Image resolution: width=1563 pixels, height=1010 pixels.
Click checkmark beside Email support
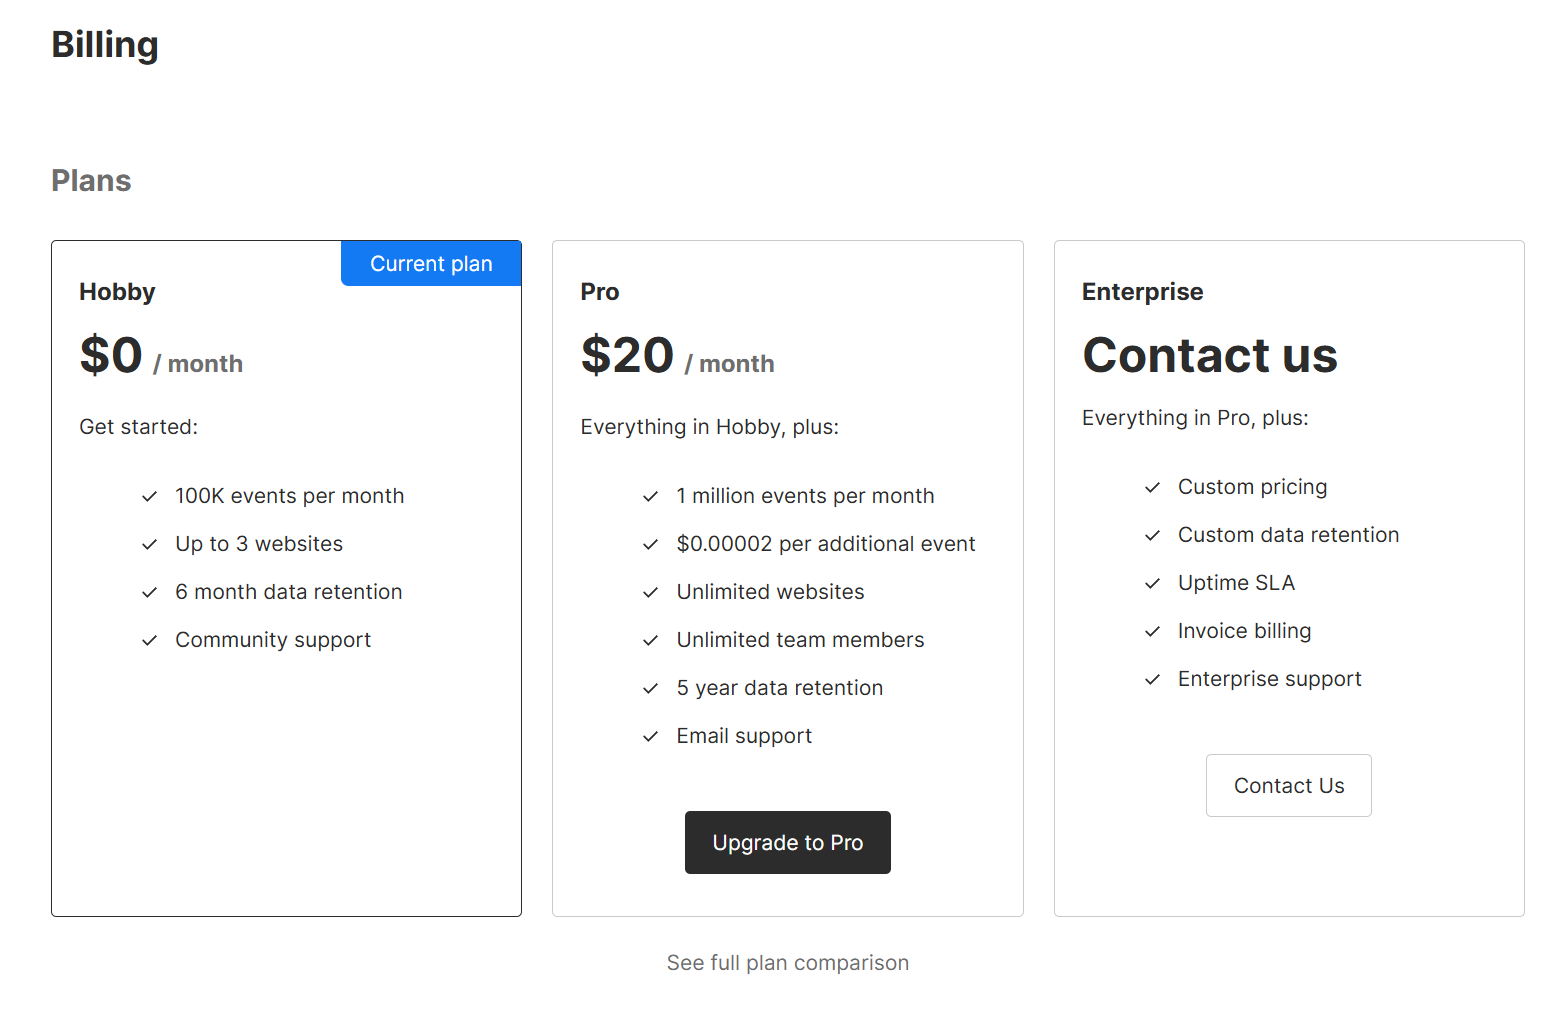tap(651, 736)
